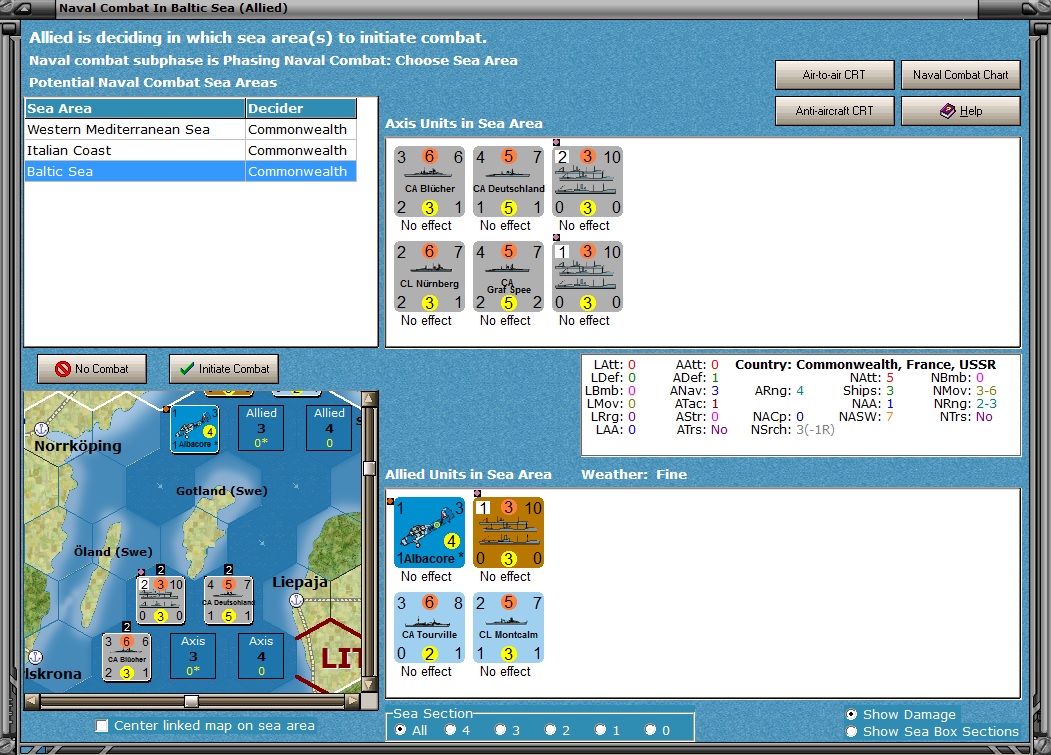Screen dimensions: 1051x755
Task: Click the map scroll up arrow
Action: [369, 400]
